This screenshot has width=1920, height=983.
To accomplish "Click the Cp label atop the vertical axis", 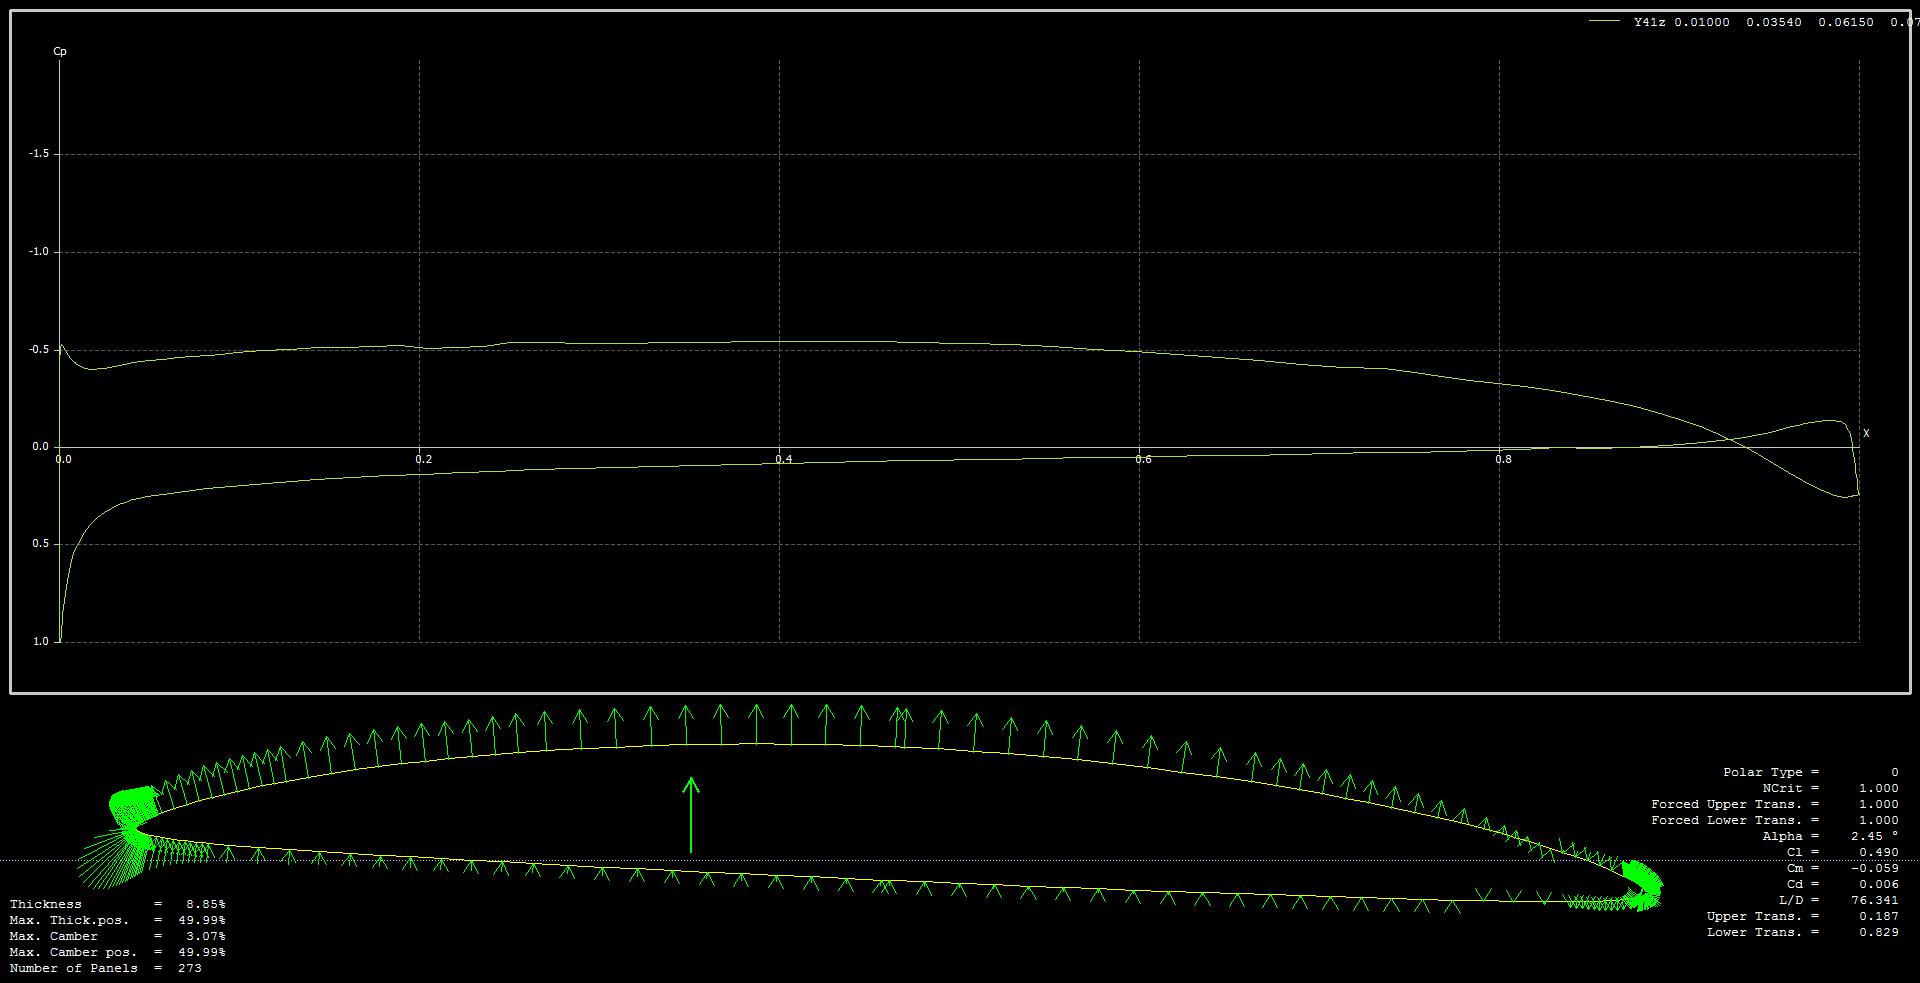I will click(x=60, y=51).
